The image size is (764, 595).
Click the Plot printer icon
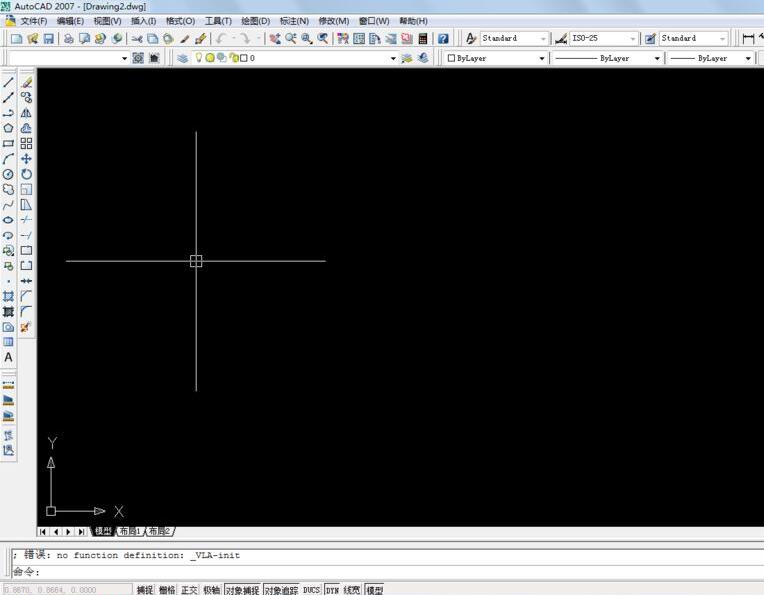pyautogui.click(x=69, y=38)
